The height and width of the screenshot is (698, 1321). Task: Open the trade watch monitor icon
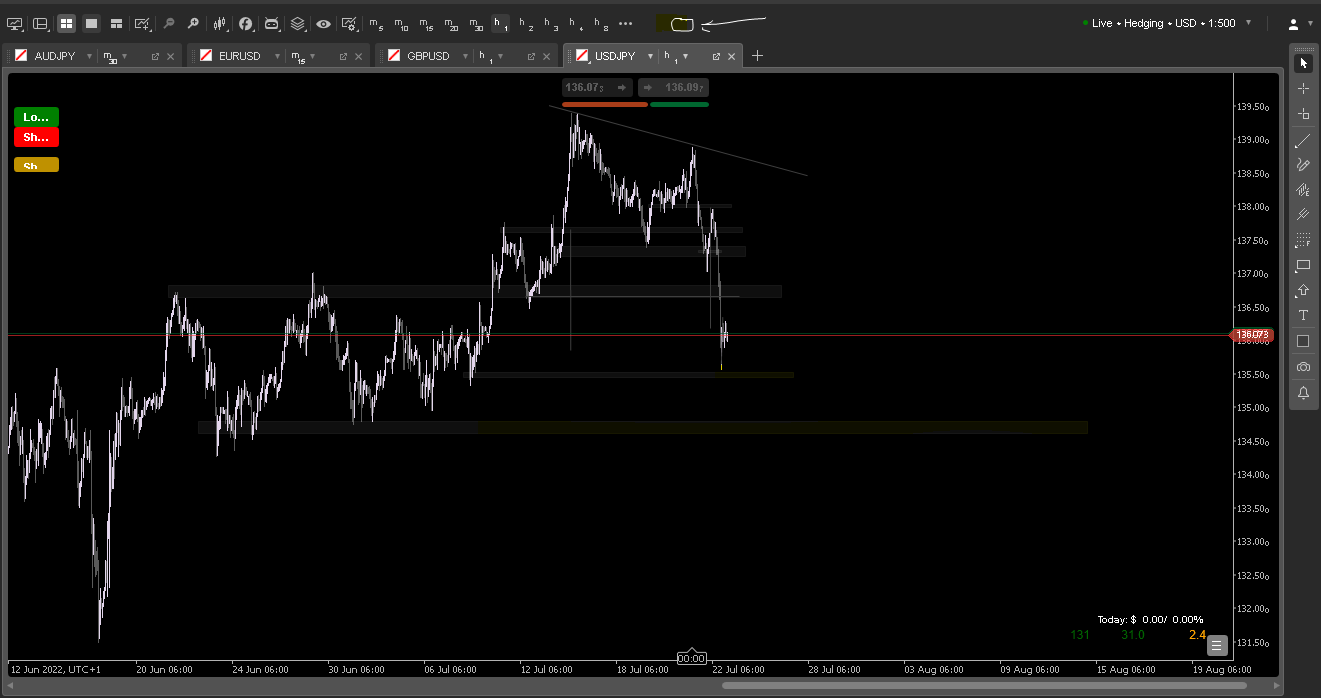click(x=15, y=23)
